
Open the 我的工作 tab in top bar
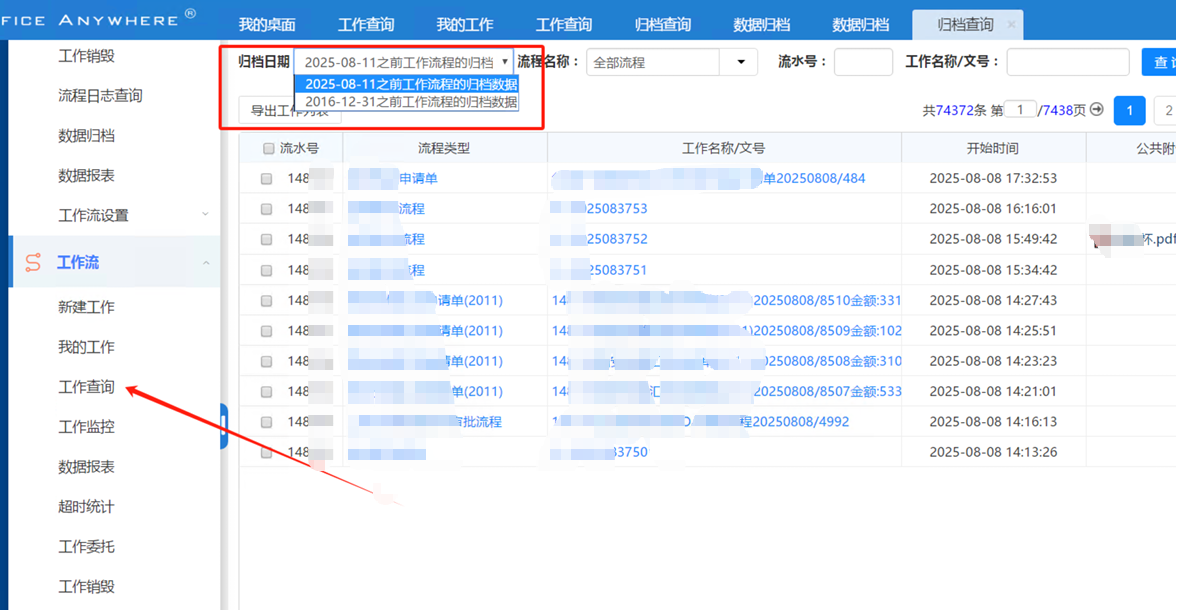click(465, 24)
